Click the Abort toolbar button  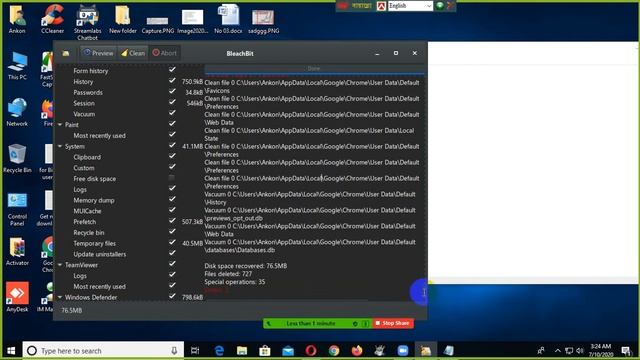pos(164,53)
